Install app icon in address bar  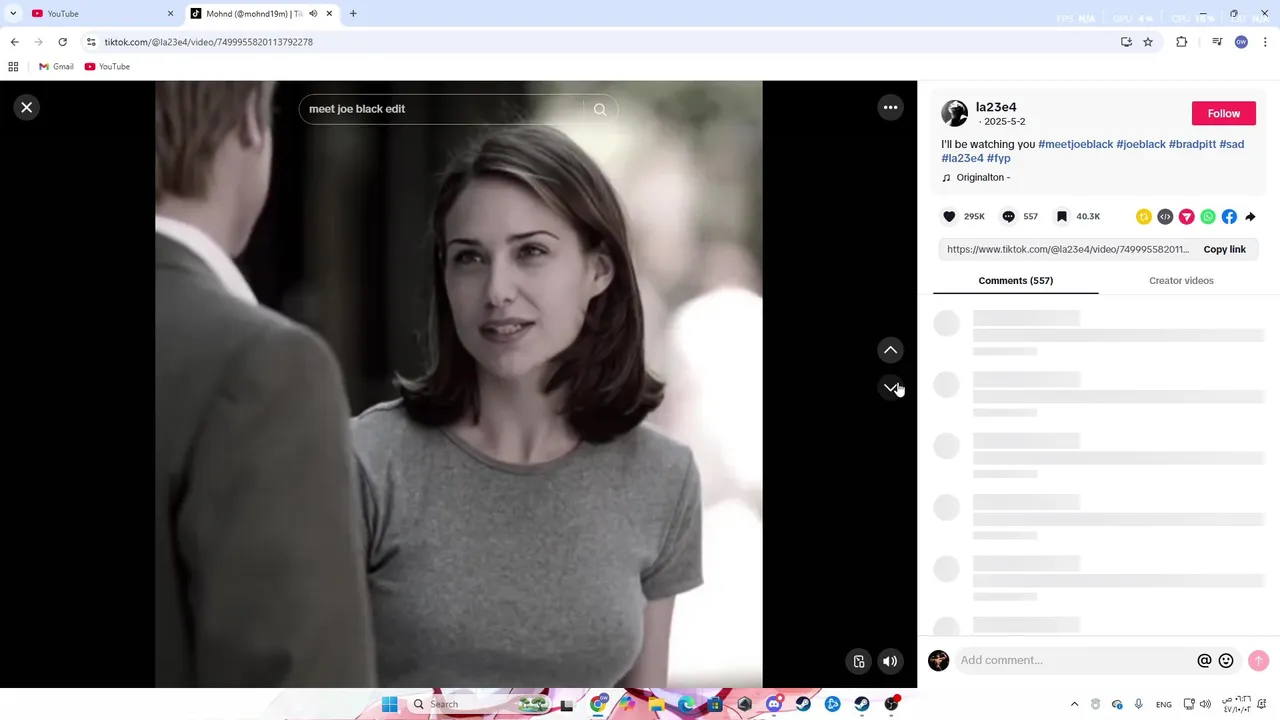click(1126, 42)
